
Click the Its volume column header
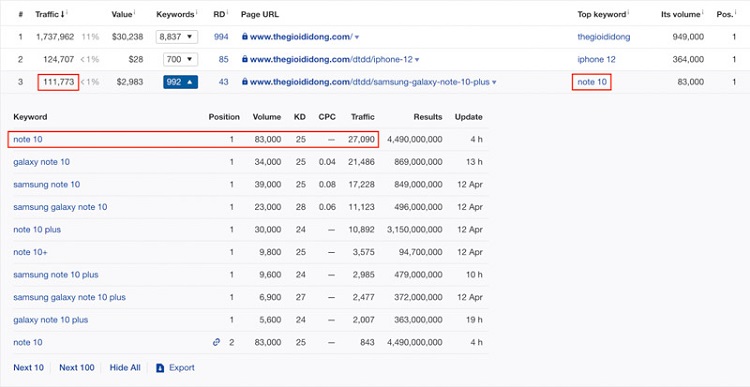[x=681, y=14]
